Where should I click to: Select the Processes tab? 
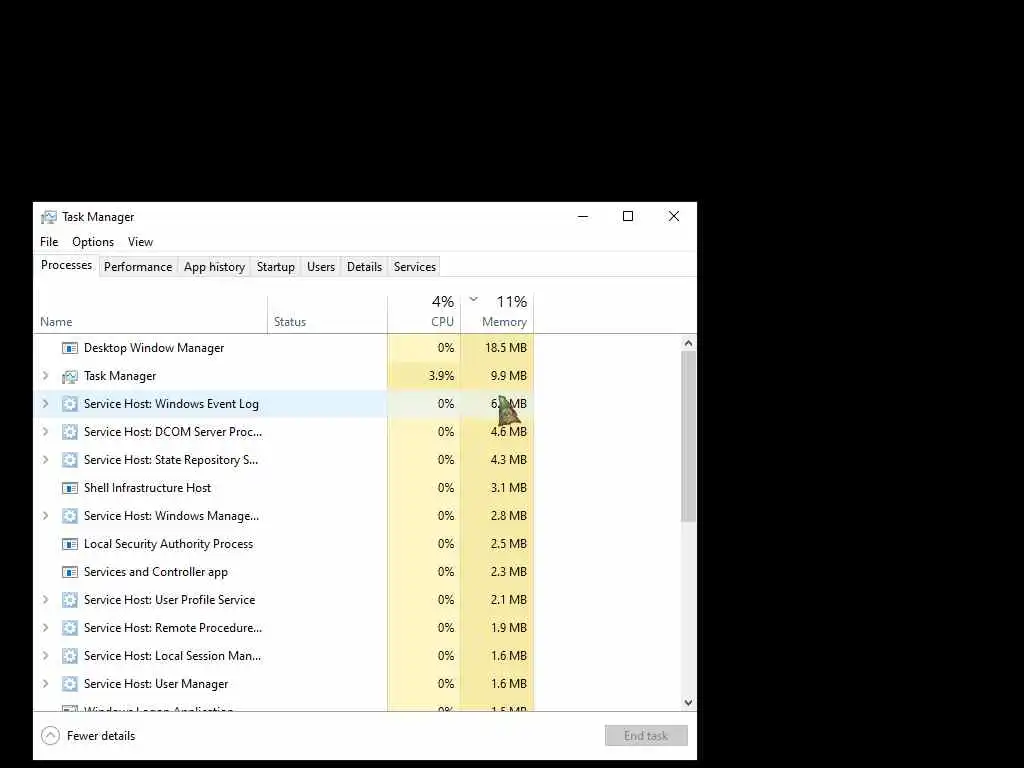[66, 265]
